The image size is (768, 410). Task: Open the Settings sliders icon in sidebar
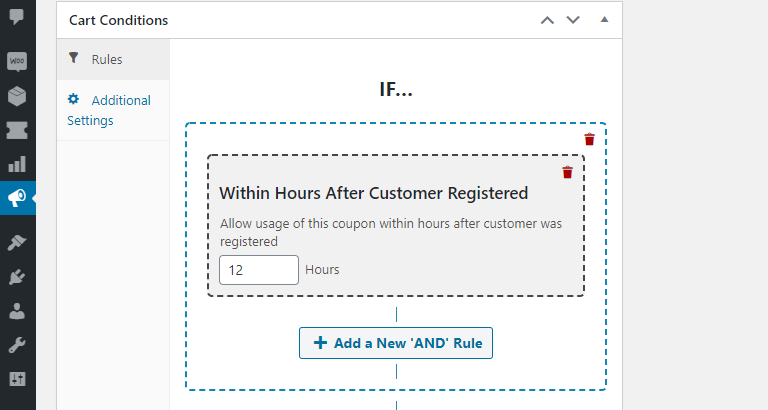(17, 379)
